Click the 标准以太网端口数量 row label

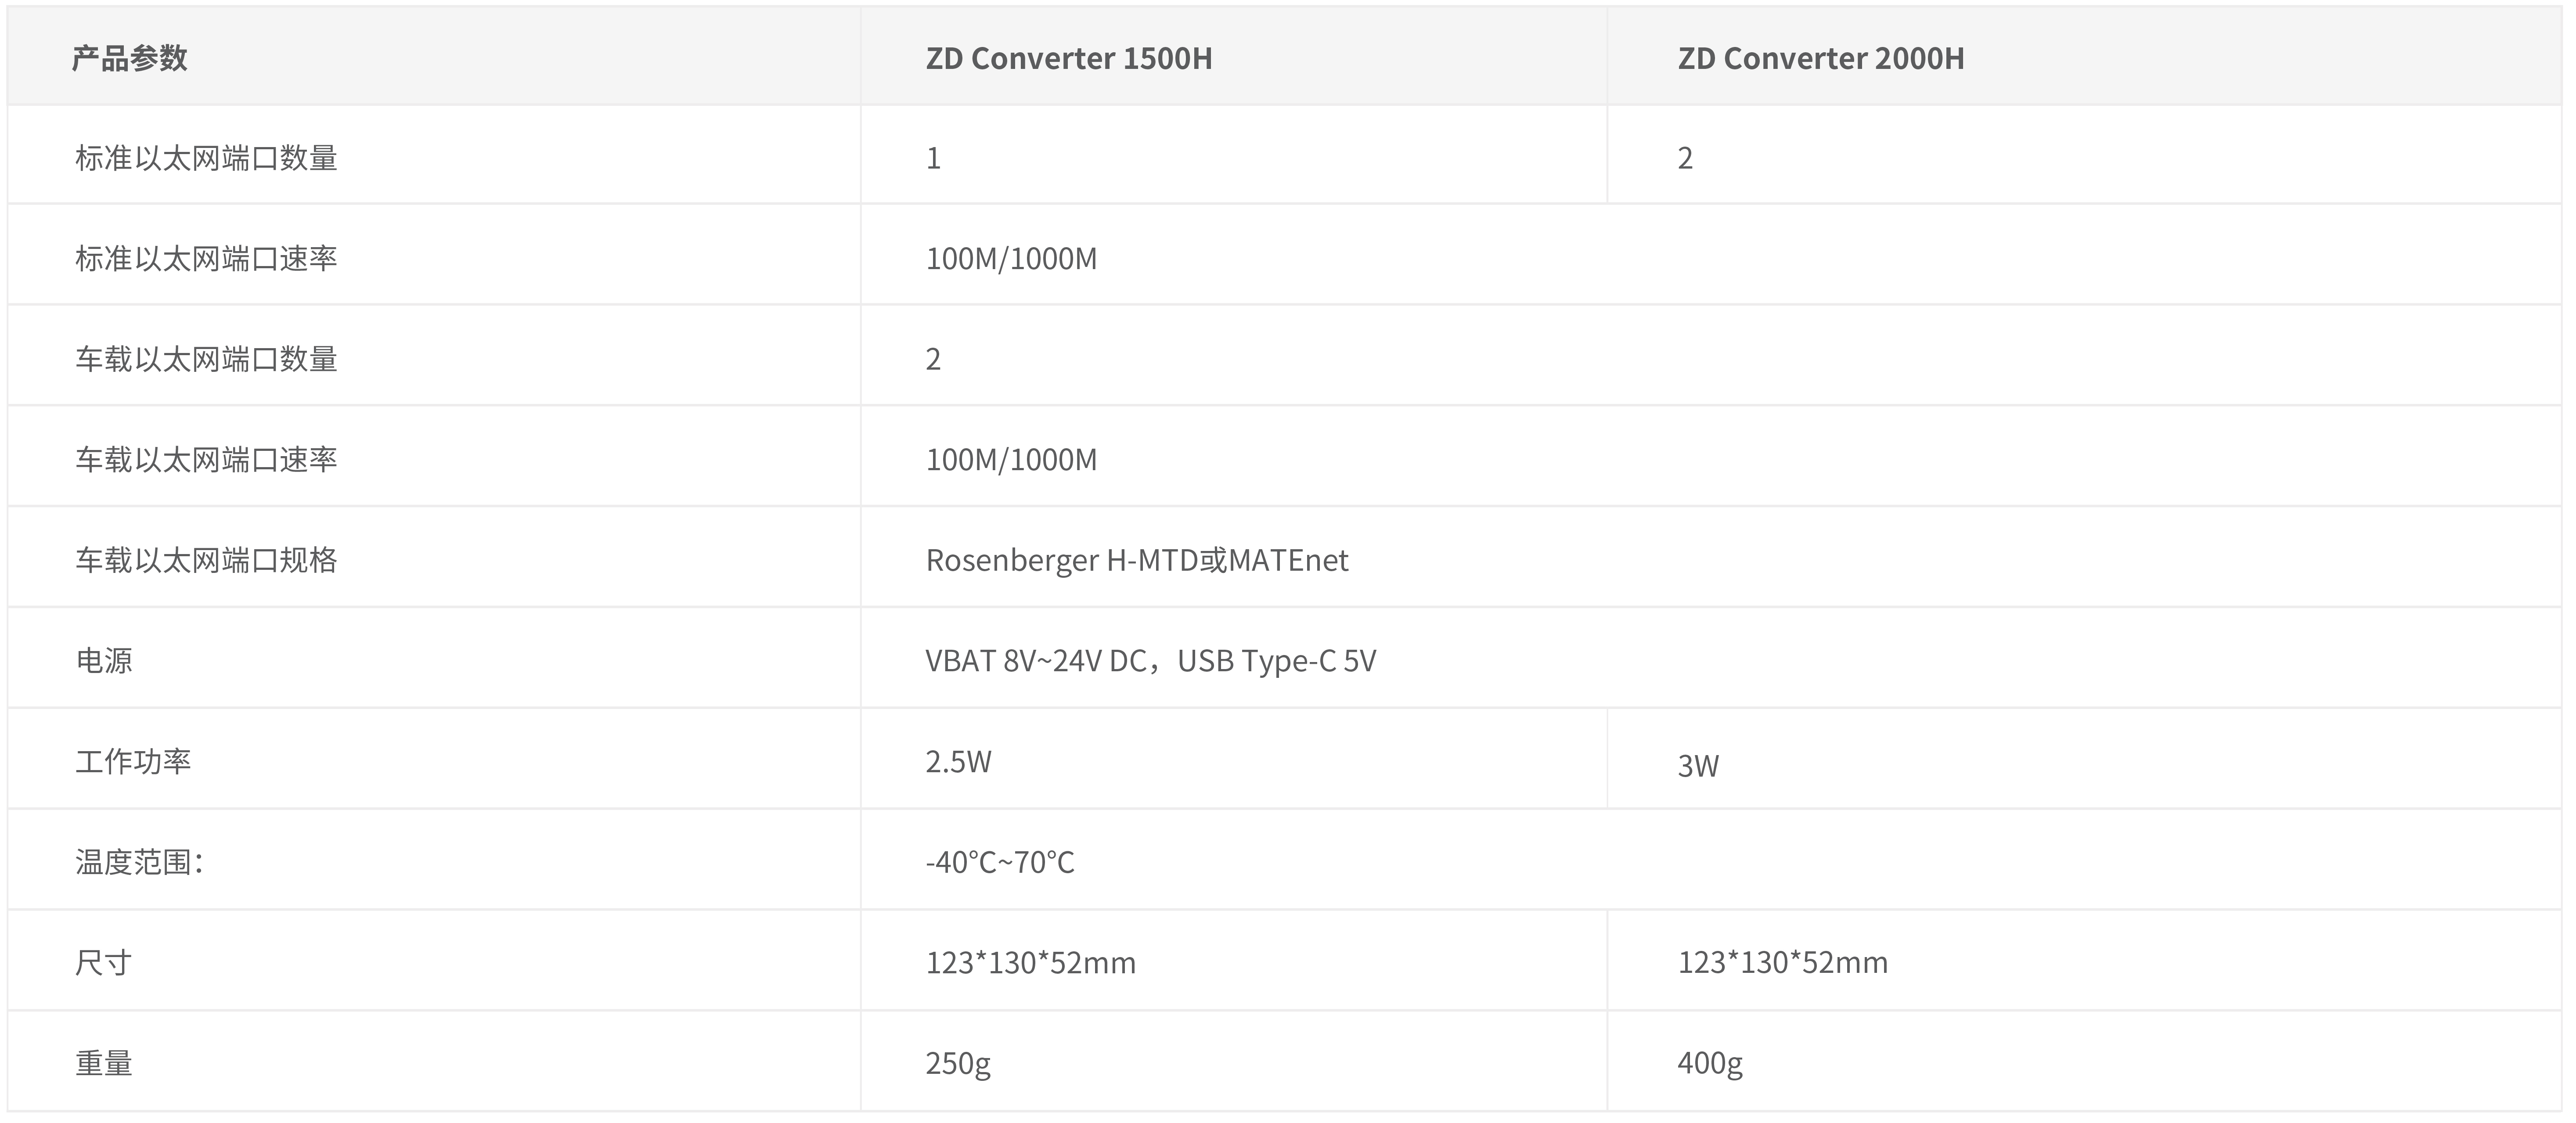click(x=206, y=158)
